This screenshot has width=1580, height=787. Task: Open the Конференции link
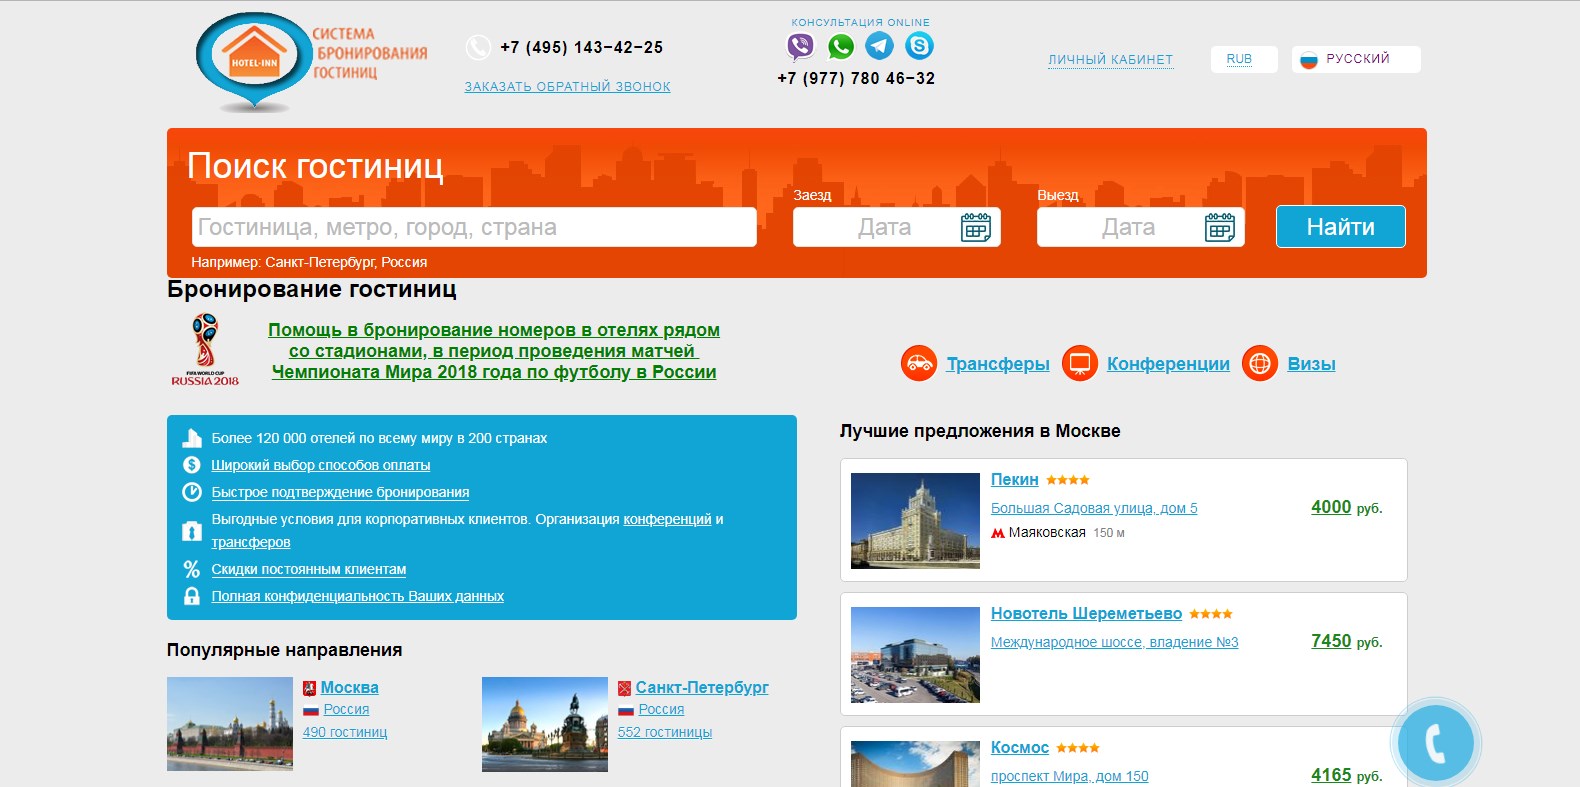[1168, 364]
